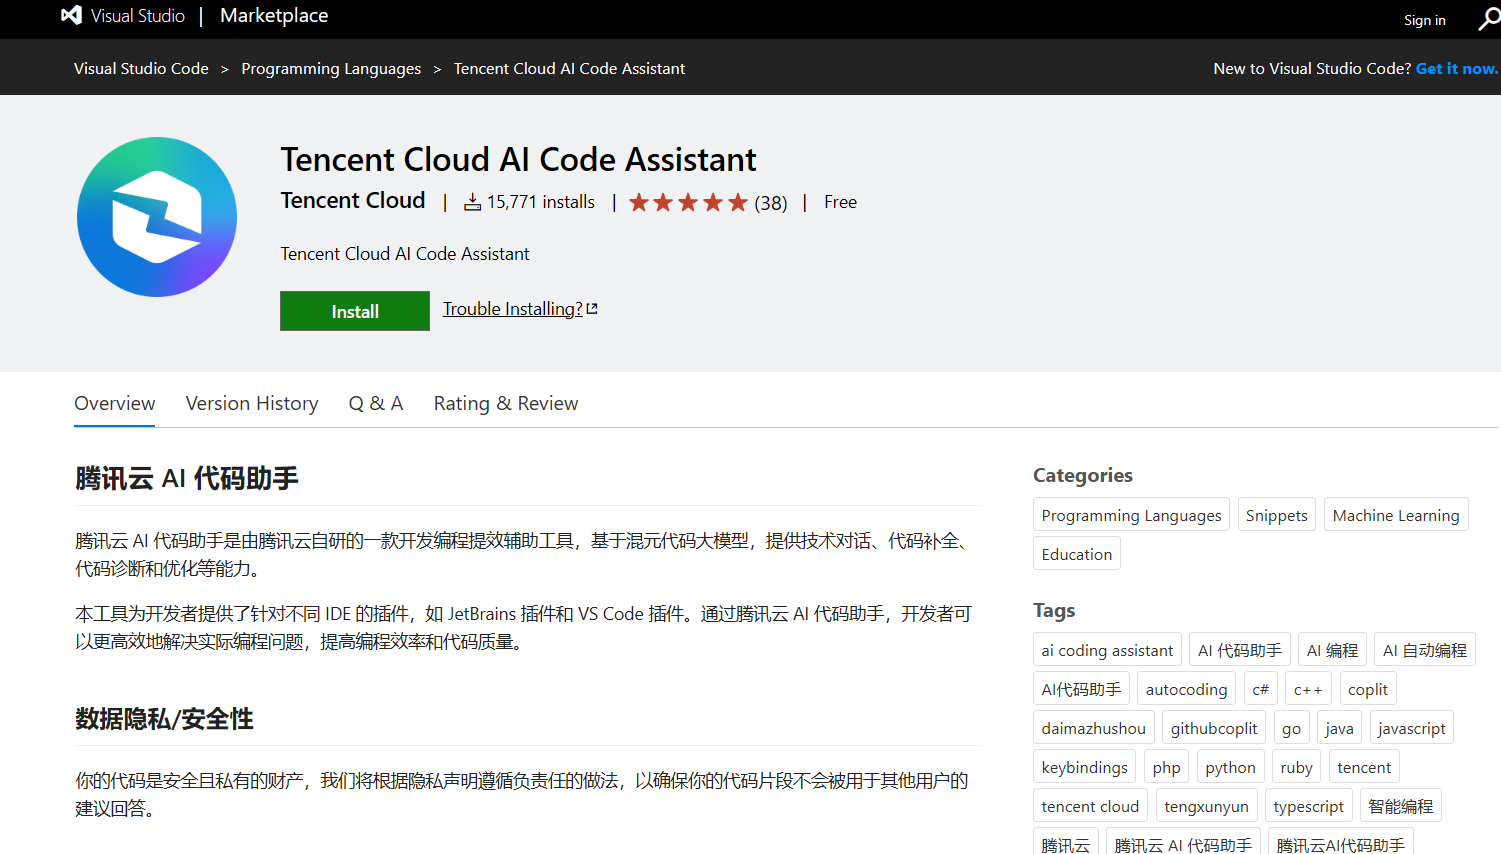
Task: Click the Categories heading
Action: point(1083,475)
